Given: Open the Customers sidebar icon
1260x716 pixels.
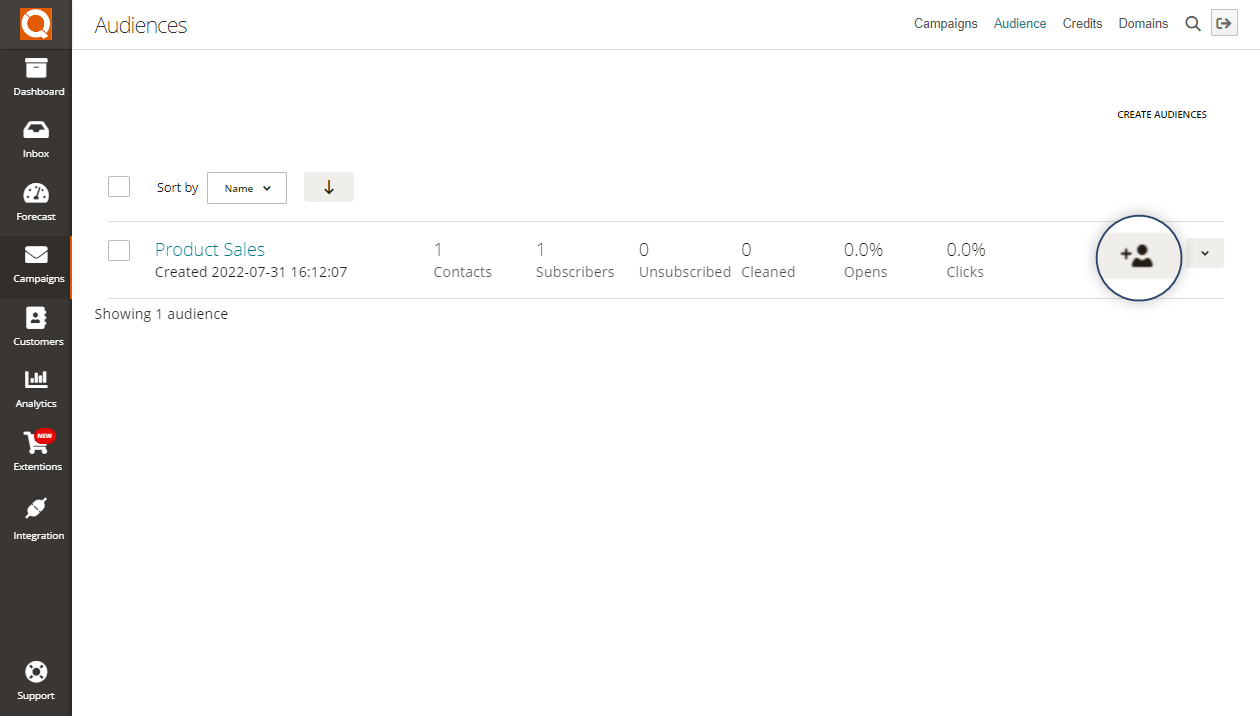Looking at the screenshot, I should point(36,320).
